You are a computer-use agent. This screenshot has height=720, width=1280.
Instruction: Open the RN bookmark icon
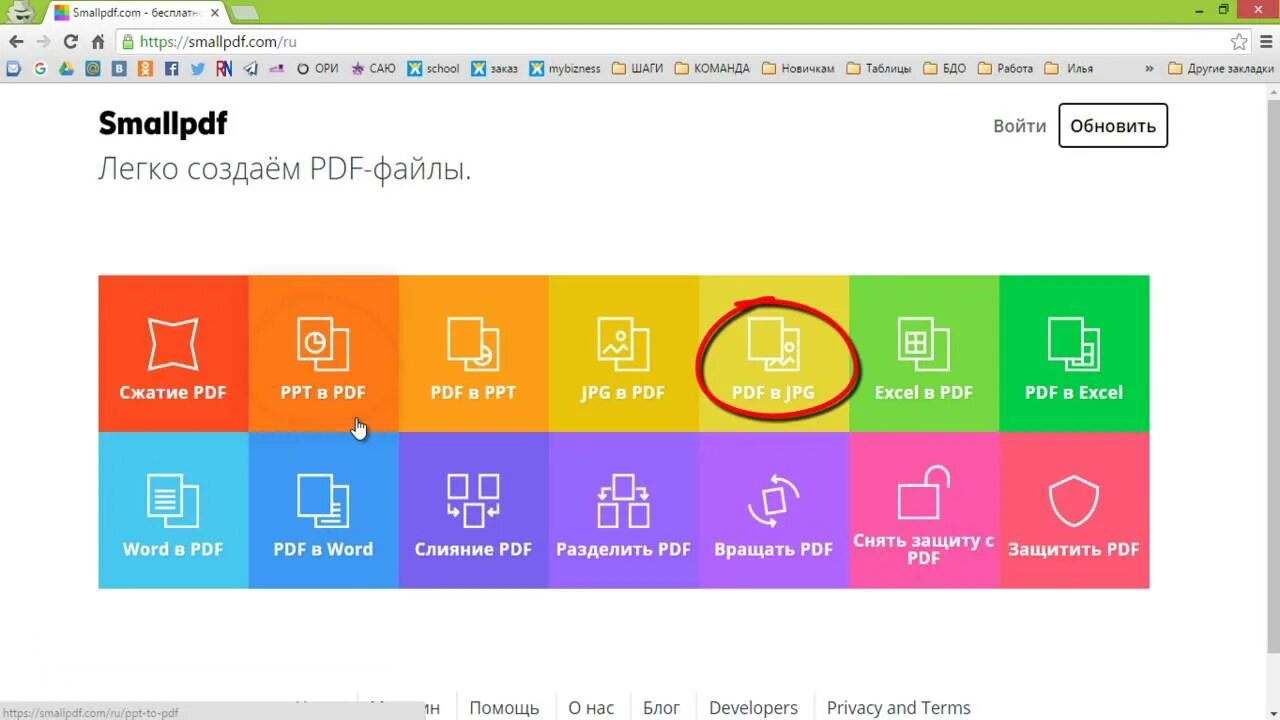[x=224, y=69]
